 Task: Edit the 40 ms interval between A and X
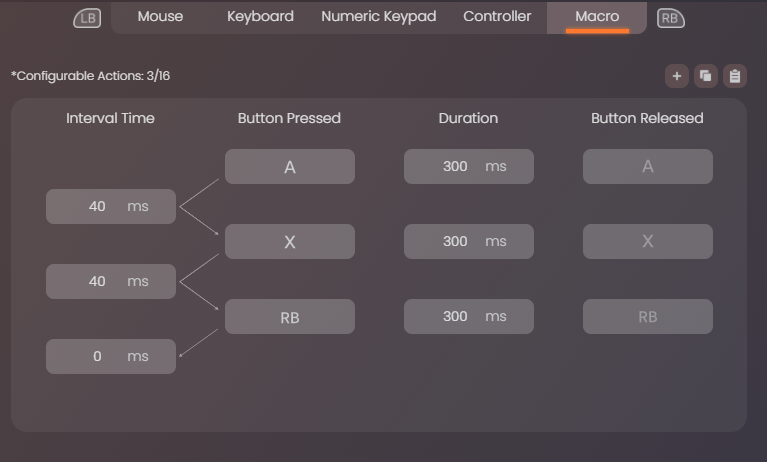111,207
